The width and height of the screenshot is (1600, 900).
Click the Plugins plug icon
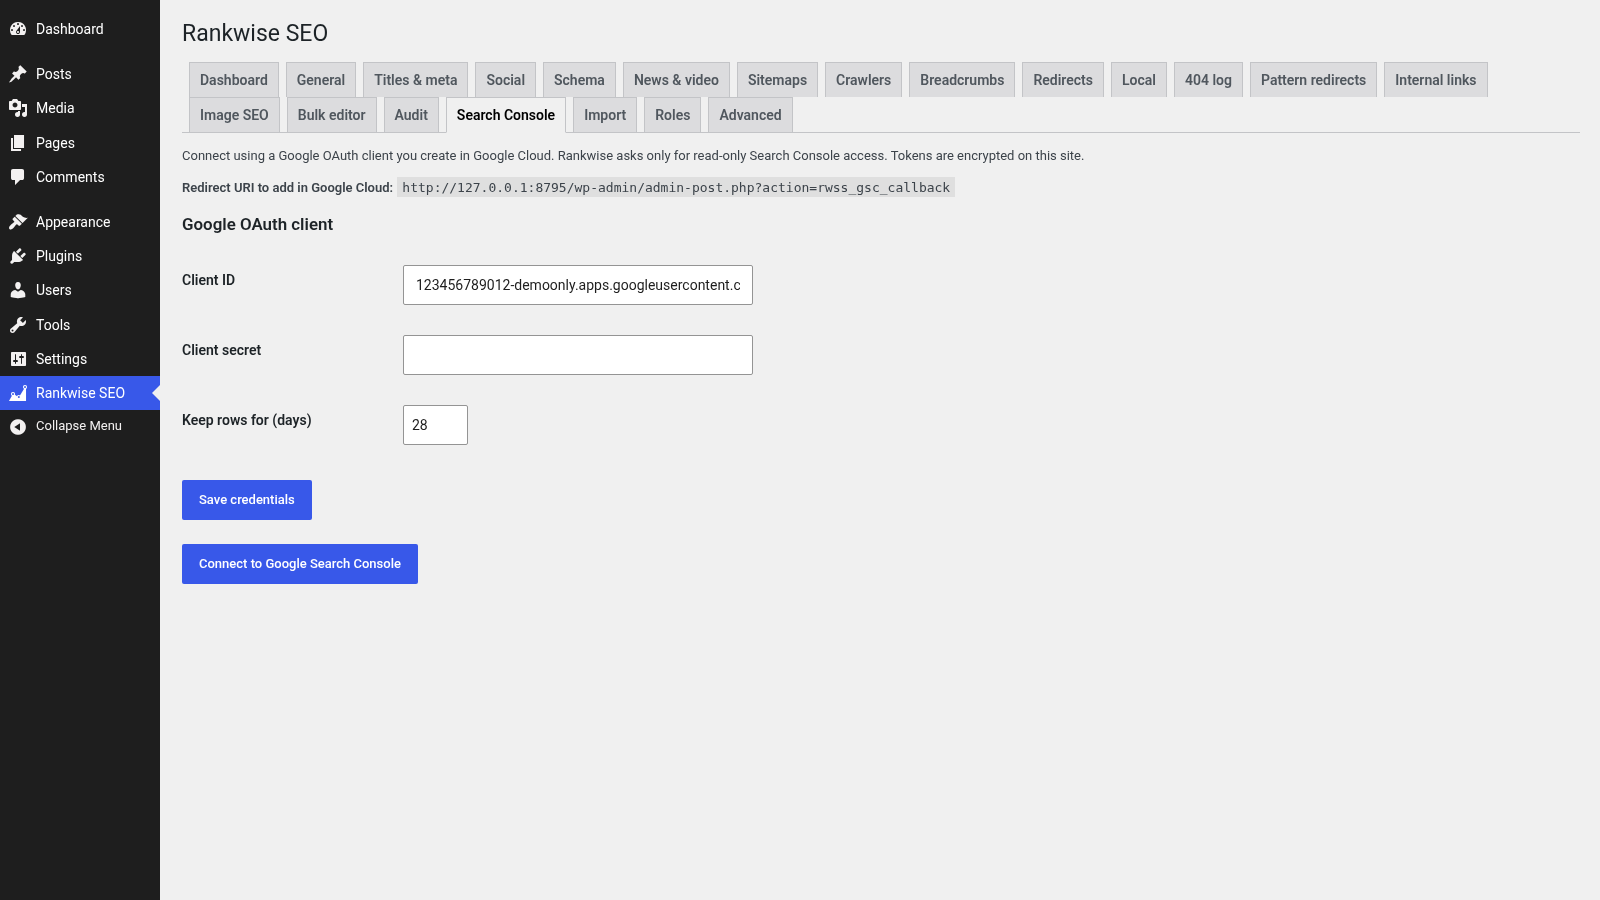coord(18,256)
